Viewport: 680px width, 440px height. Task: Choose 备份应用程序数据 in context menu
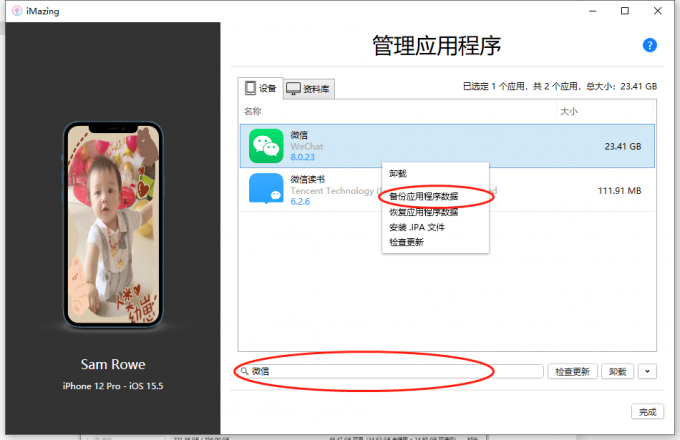424,196
